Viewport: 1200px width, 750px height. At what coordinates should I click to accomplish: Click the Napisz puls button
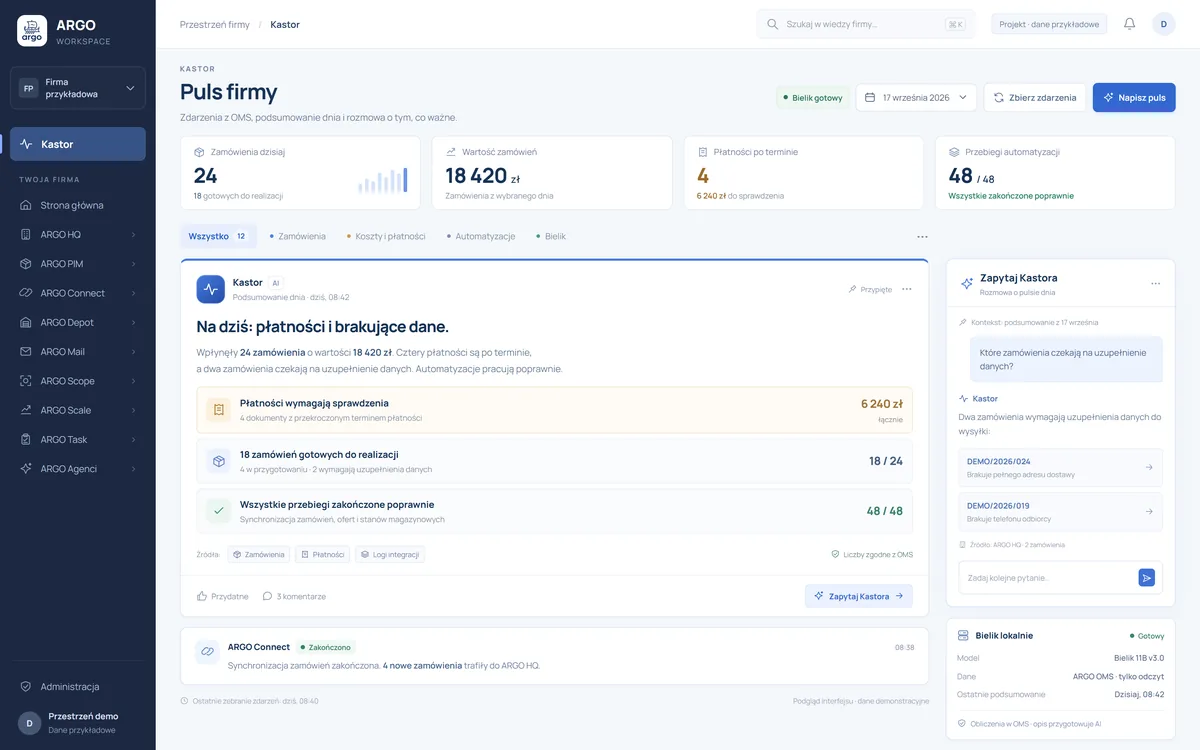(x=1134, y=97)
